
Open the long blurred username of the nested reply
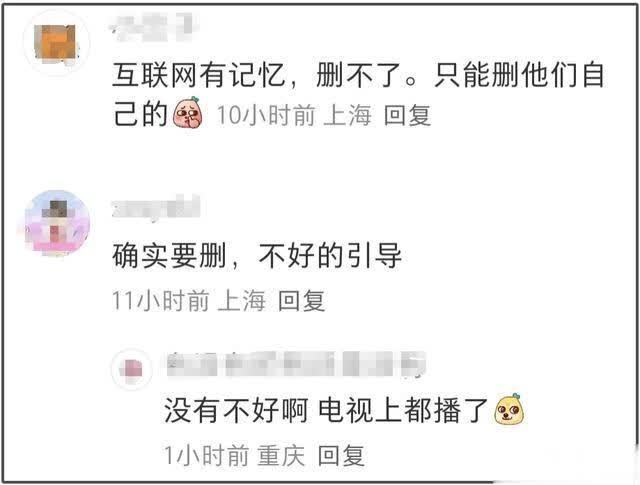[297, 363]
